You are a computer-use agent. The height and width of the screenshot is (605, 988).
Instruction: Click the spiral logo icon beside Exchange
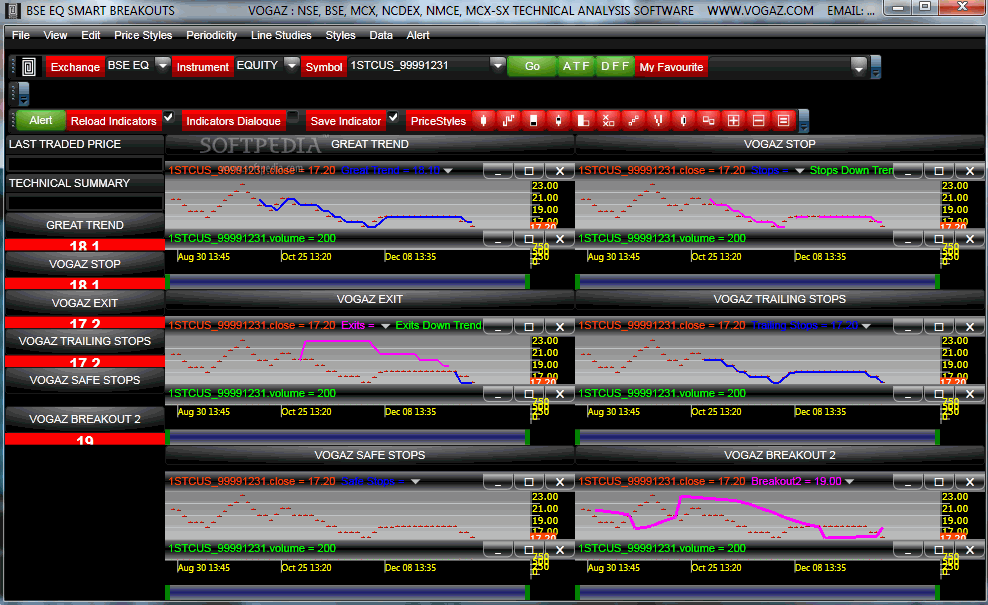coord(28,66)
